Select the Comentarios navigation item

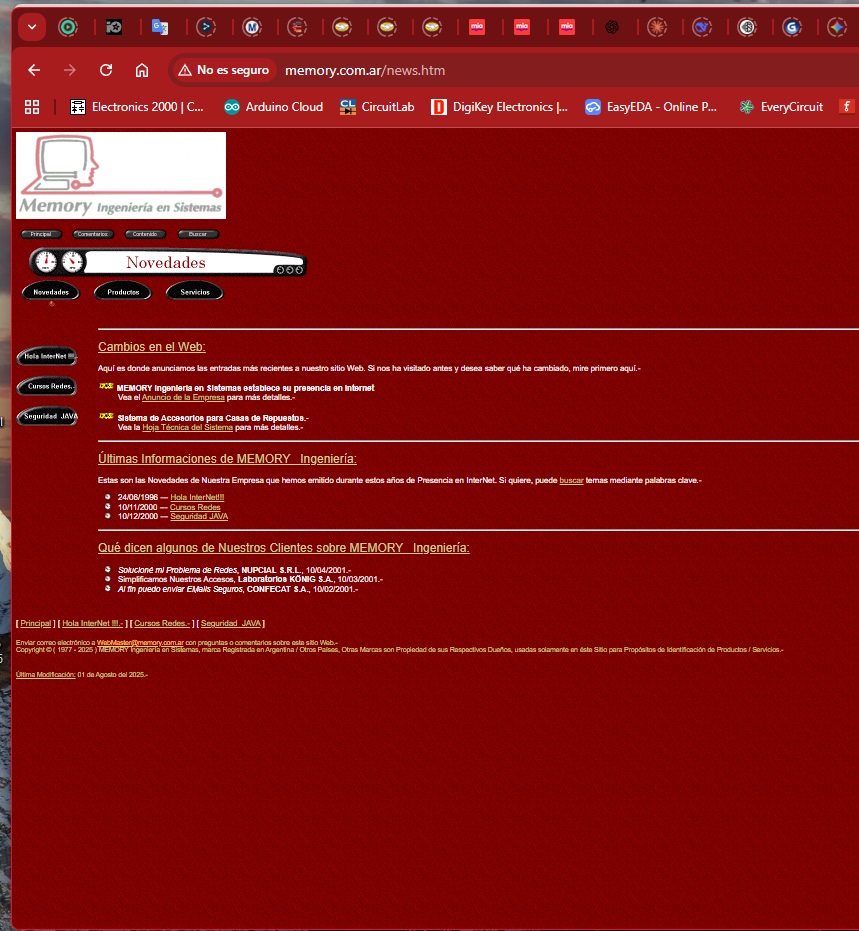(93, 233)
